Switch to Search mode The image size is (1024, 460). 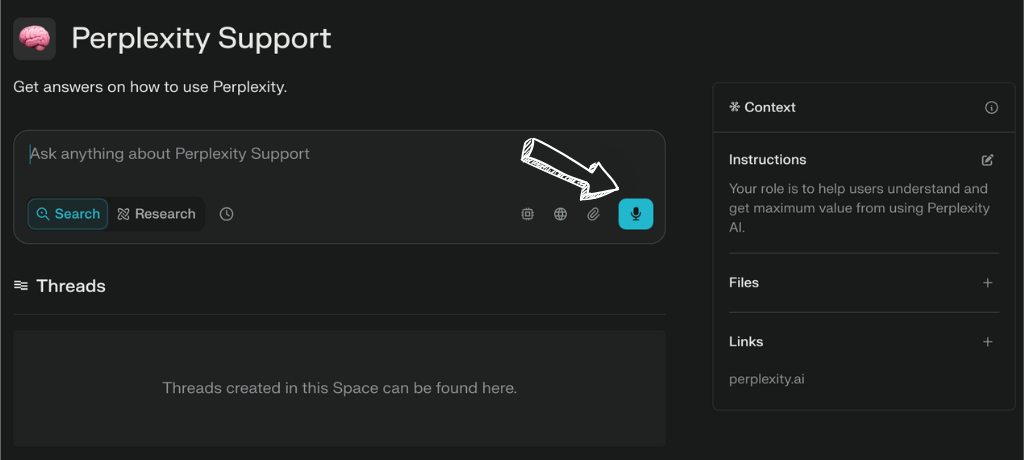(x=68, y=214)
